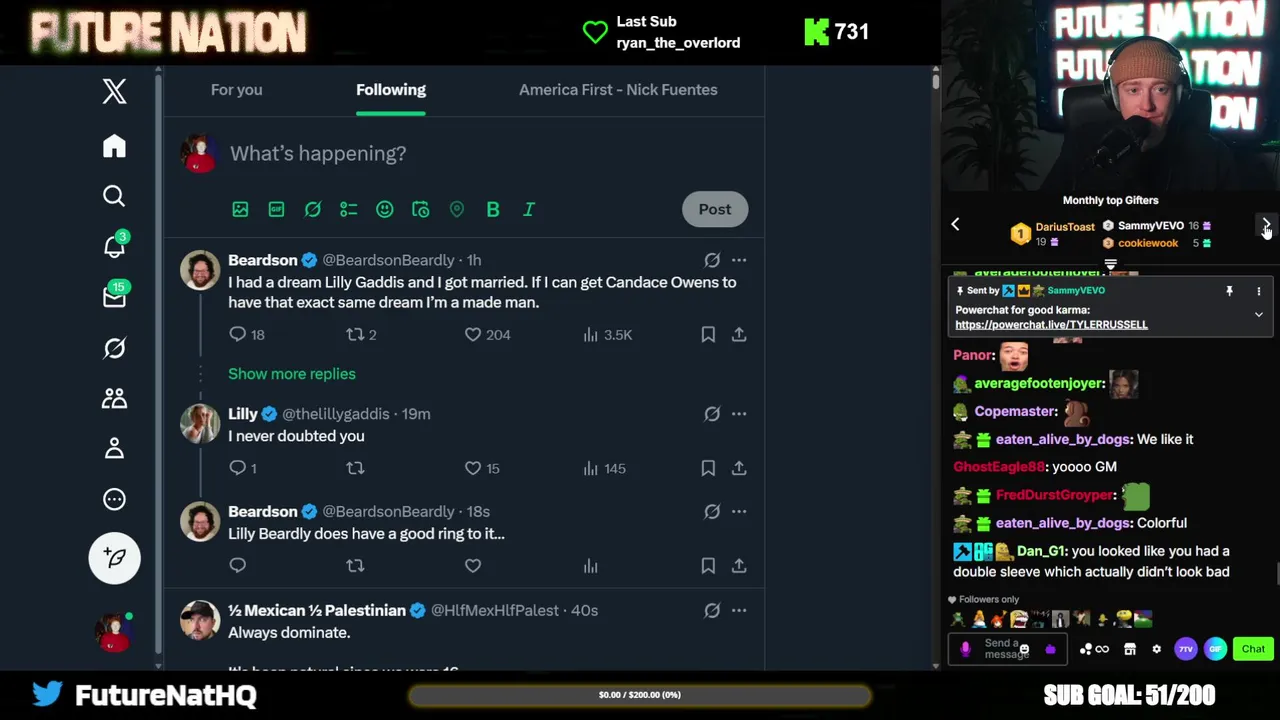Open Messages envelope with 15 badge
The height and width of the screenshot is (720, 1280).
(115, 296)
